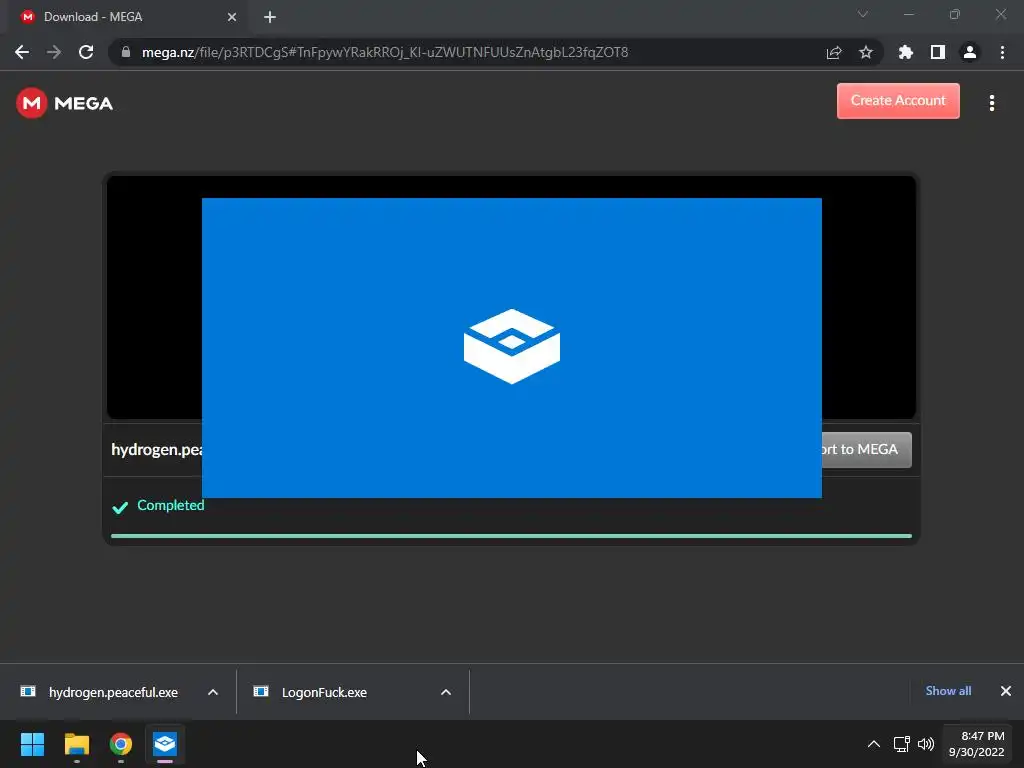Open File Explorer from the taskbar
Viewport: 1024px width, 768px height.
click(x=76, y=744)
